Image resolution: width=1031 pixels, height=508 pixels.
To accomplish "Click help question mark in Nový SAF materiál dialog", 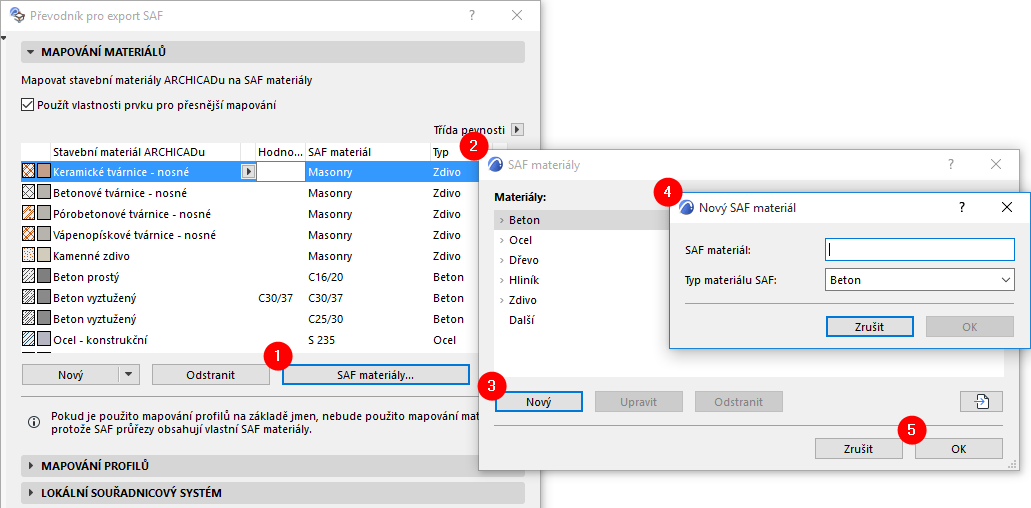I will [961, 208].
